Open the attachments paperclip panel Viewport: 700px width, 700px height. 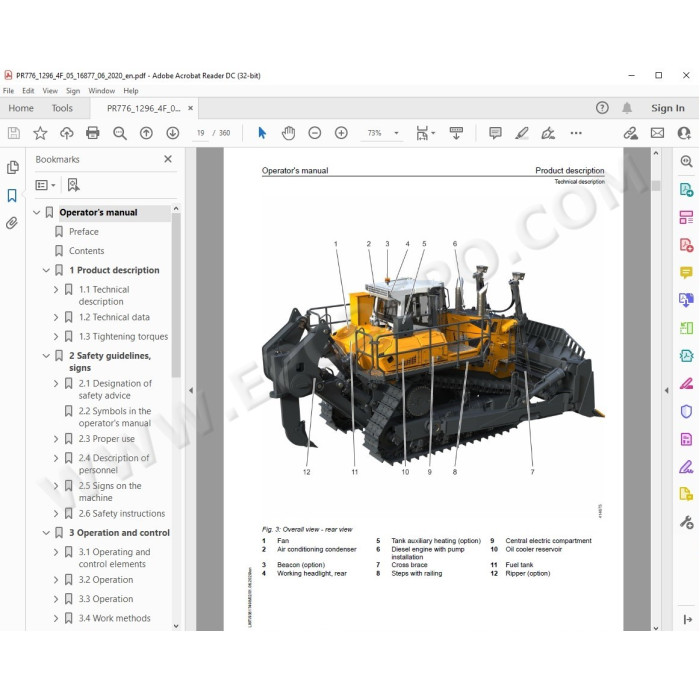pos(12,223)
